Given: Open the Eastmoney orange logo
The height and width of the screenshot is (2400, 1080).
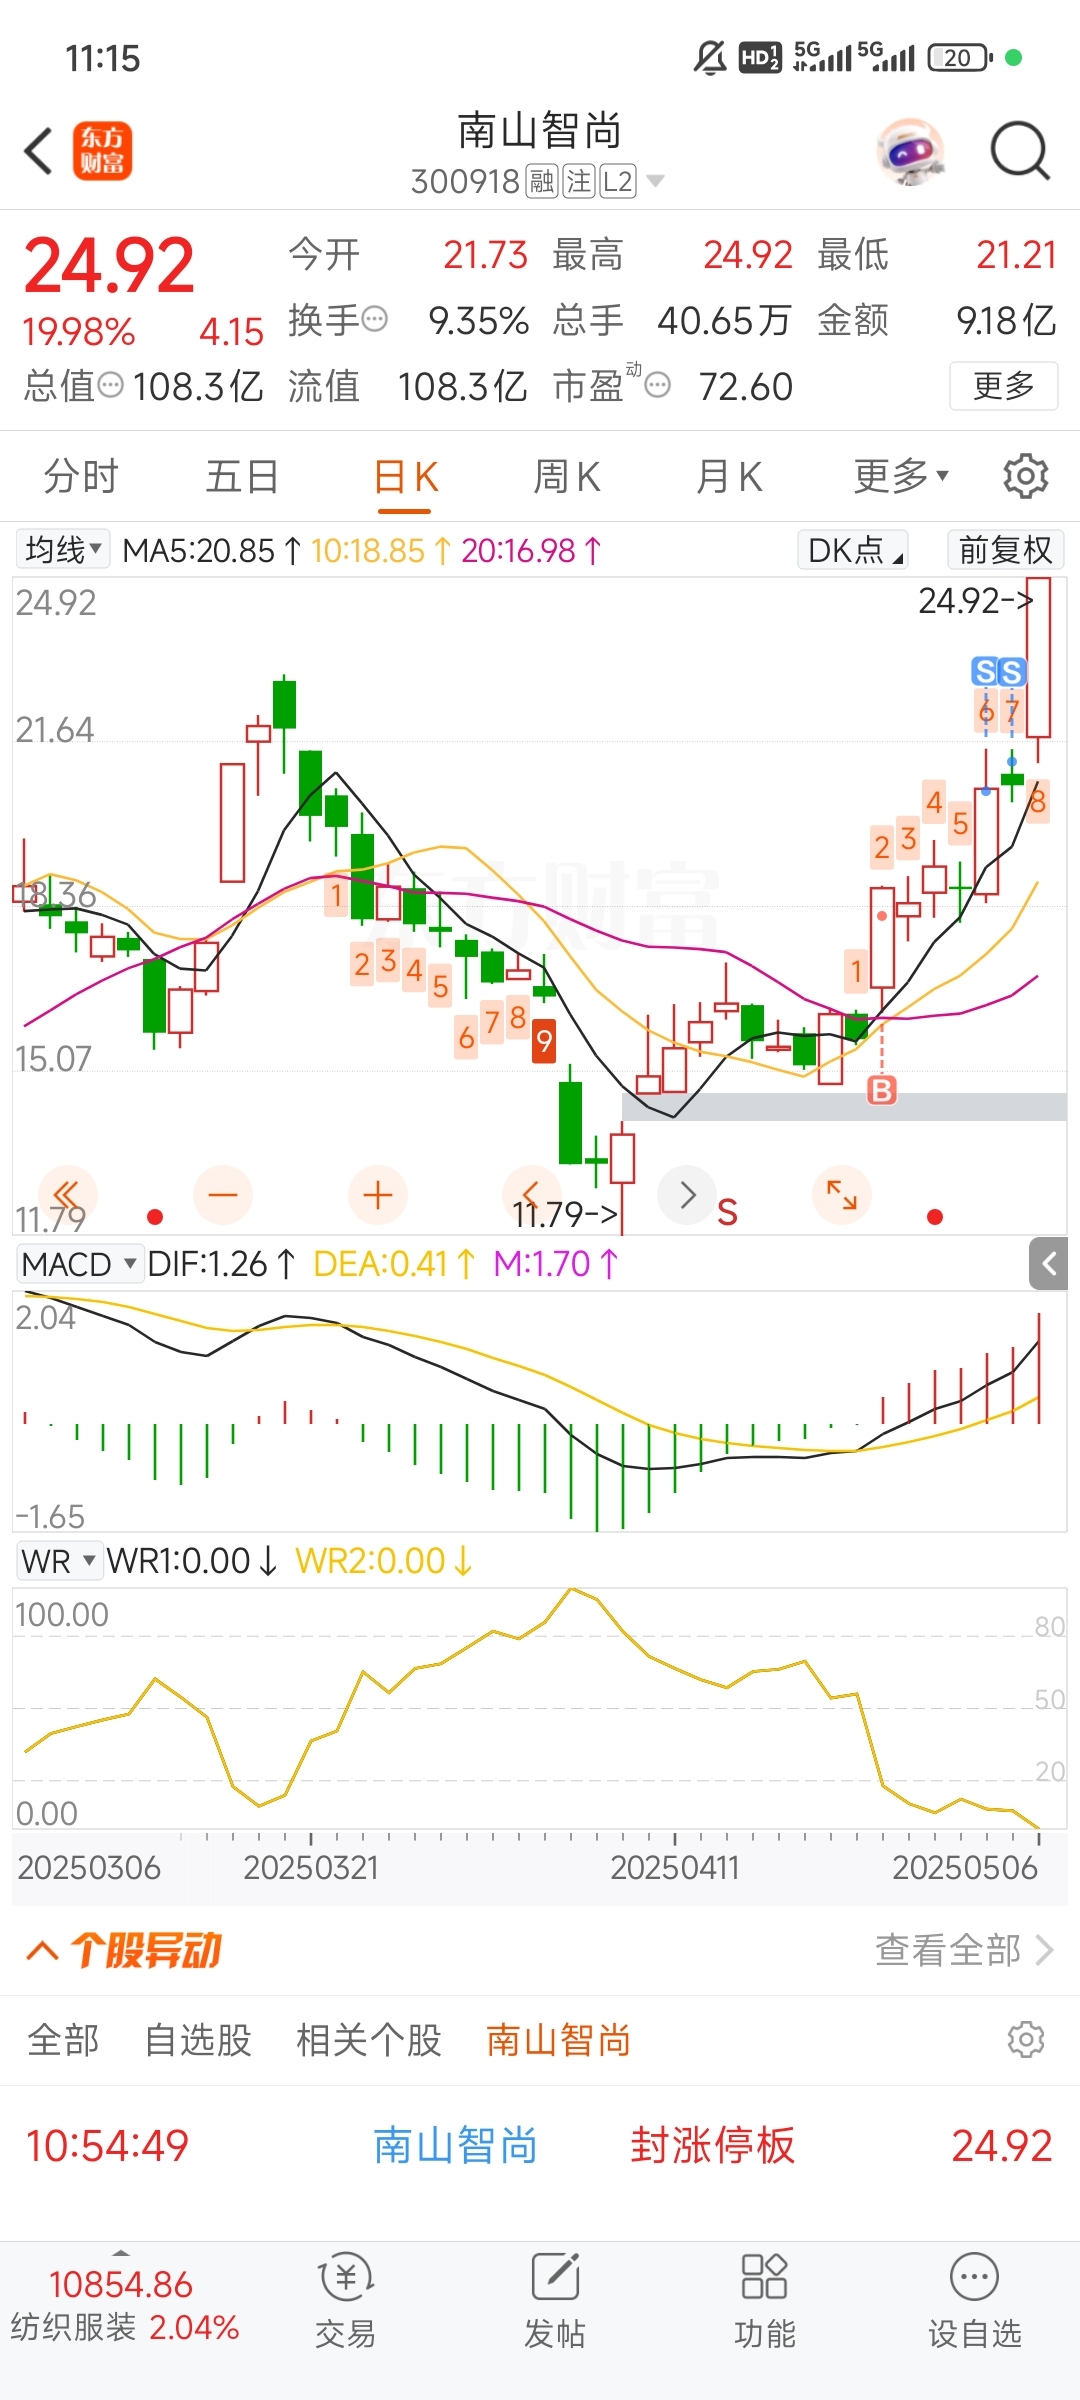Looking at the screenshot, I should (102, 152).
